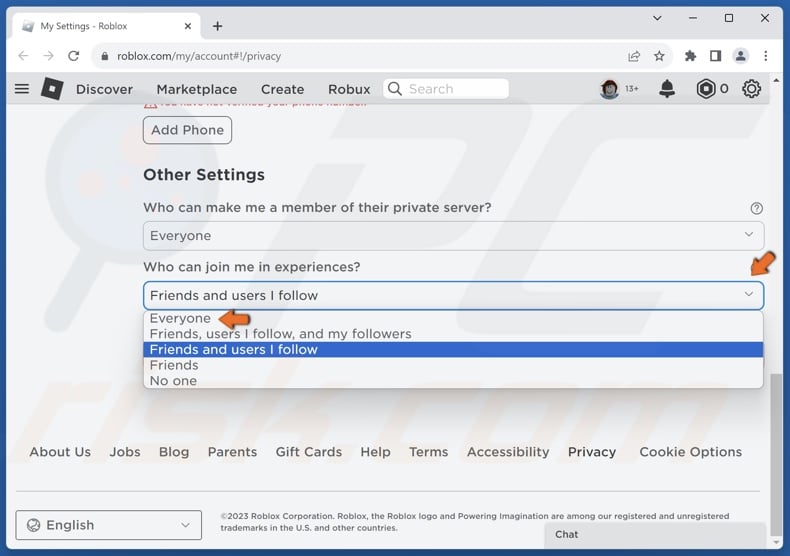View site lock information icon

(105, 56)
